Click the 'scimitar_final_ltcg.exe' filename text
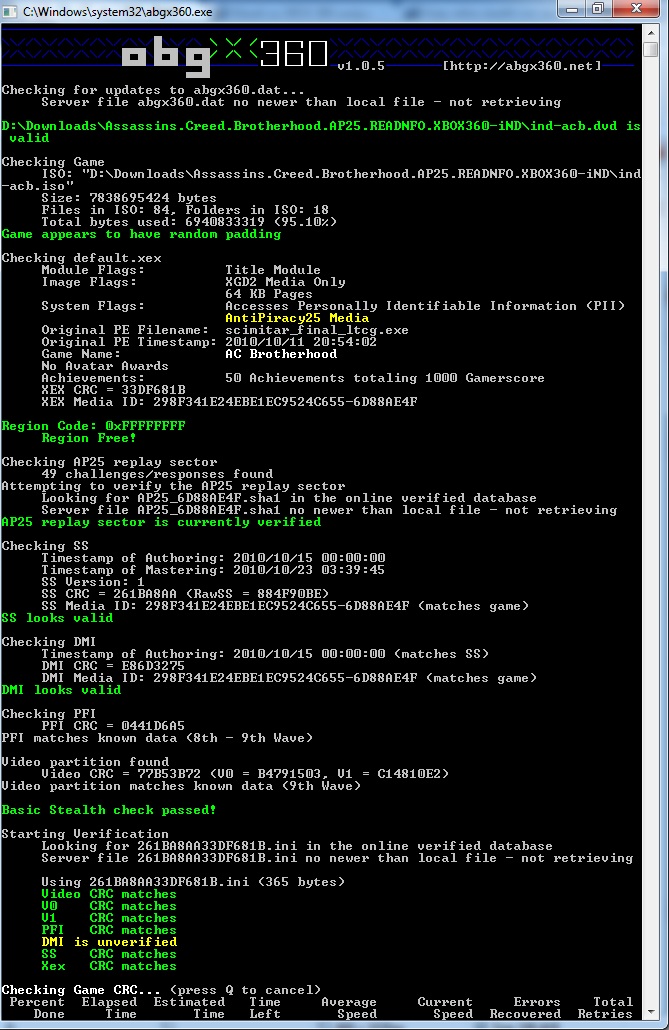The image size is (669, 1030). click(x=317, y=330)
